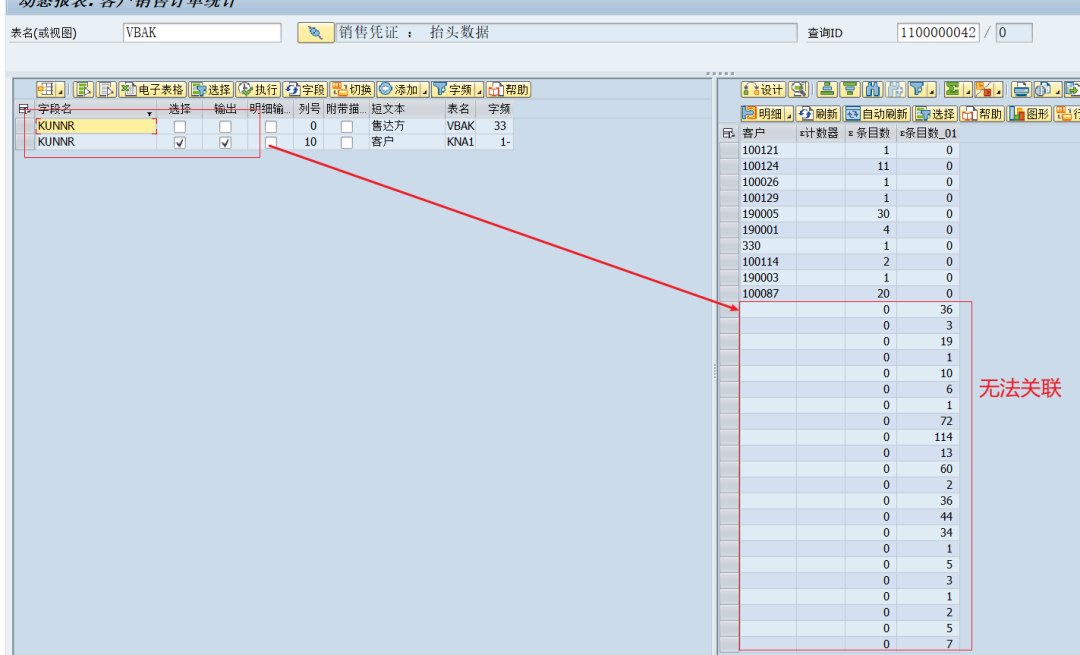Click the 售达方 short text cell
Image resolution: width=1080 pixels, height=655 pixels.
click(406, 126)
